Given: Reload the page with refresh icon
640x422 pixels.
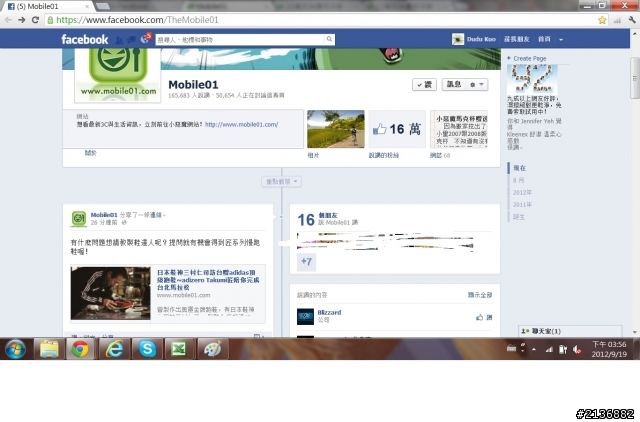Looking at the screenshot, I should click(x=36, y=20).
